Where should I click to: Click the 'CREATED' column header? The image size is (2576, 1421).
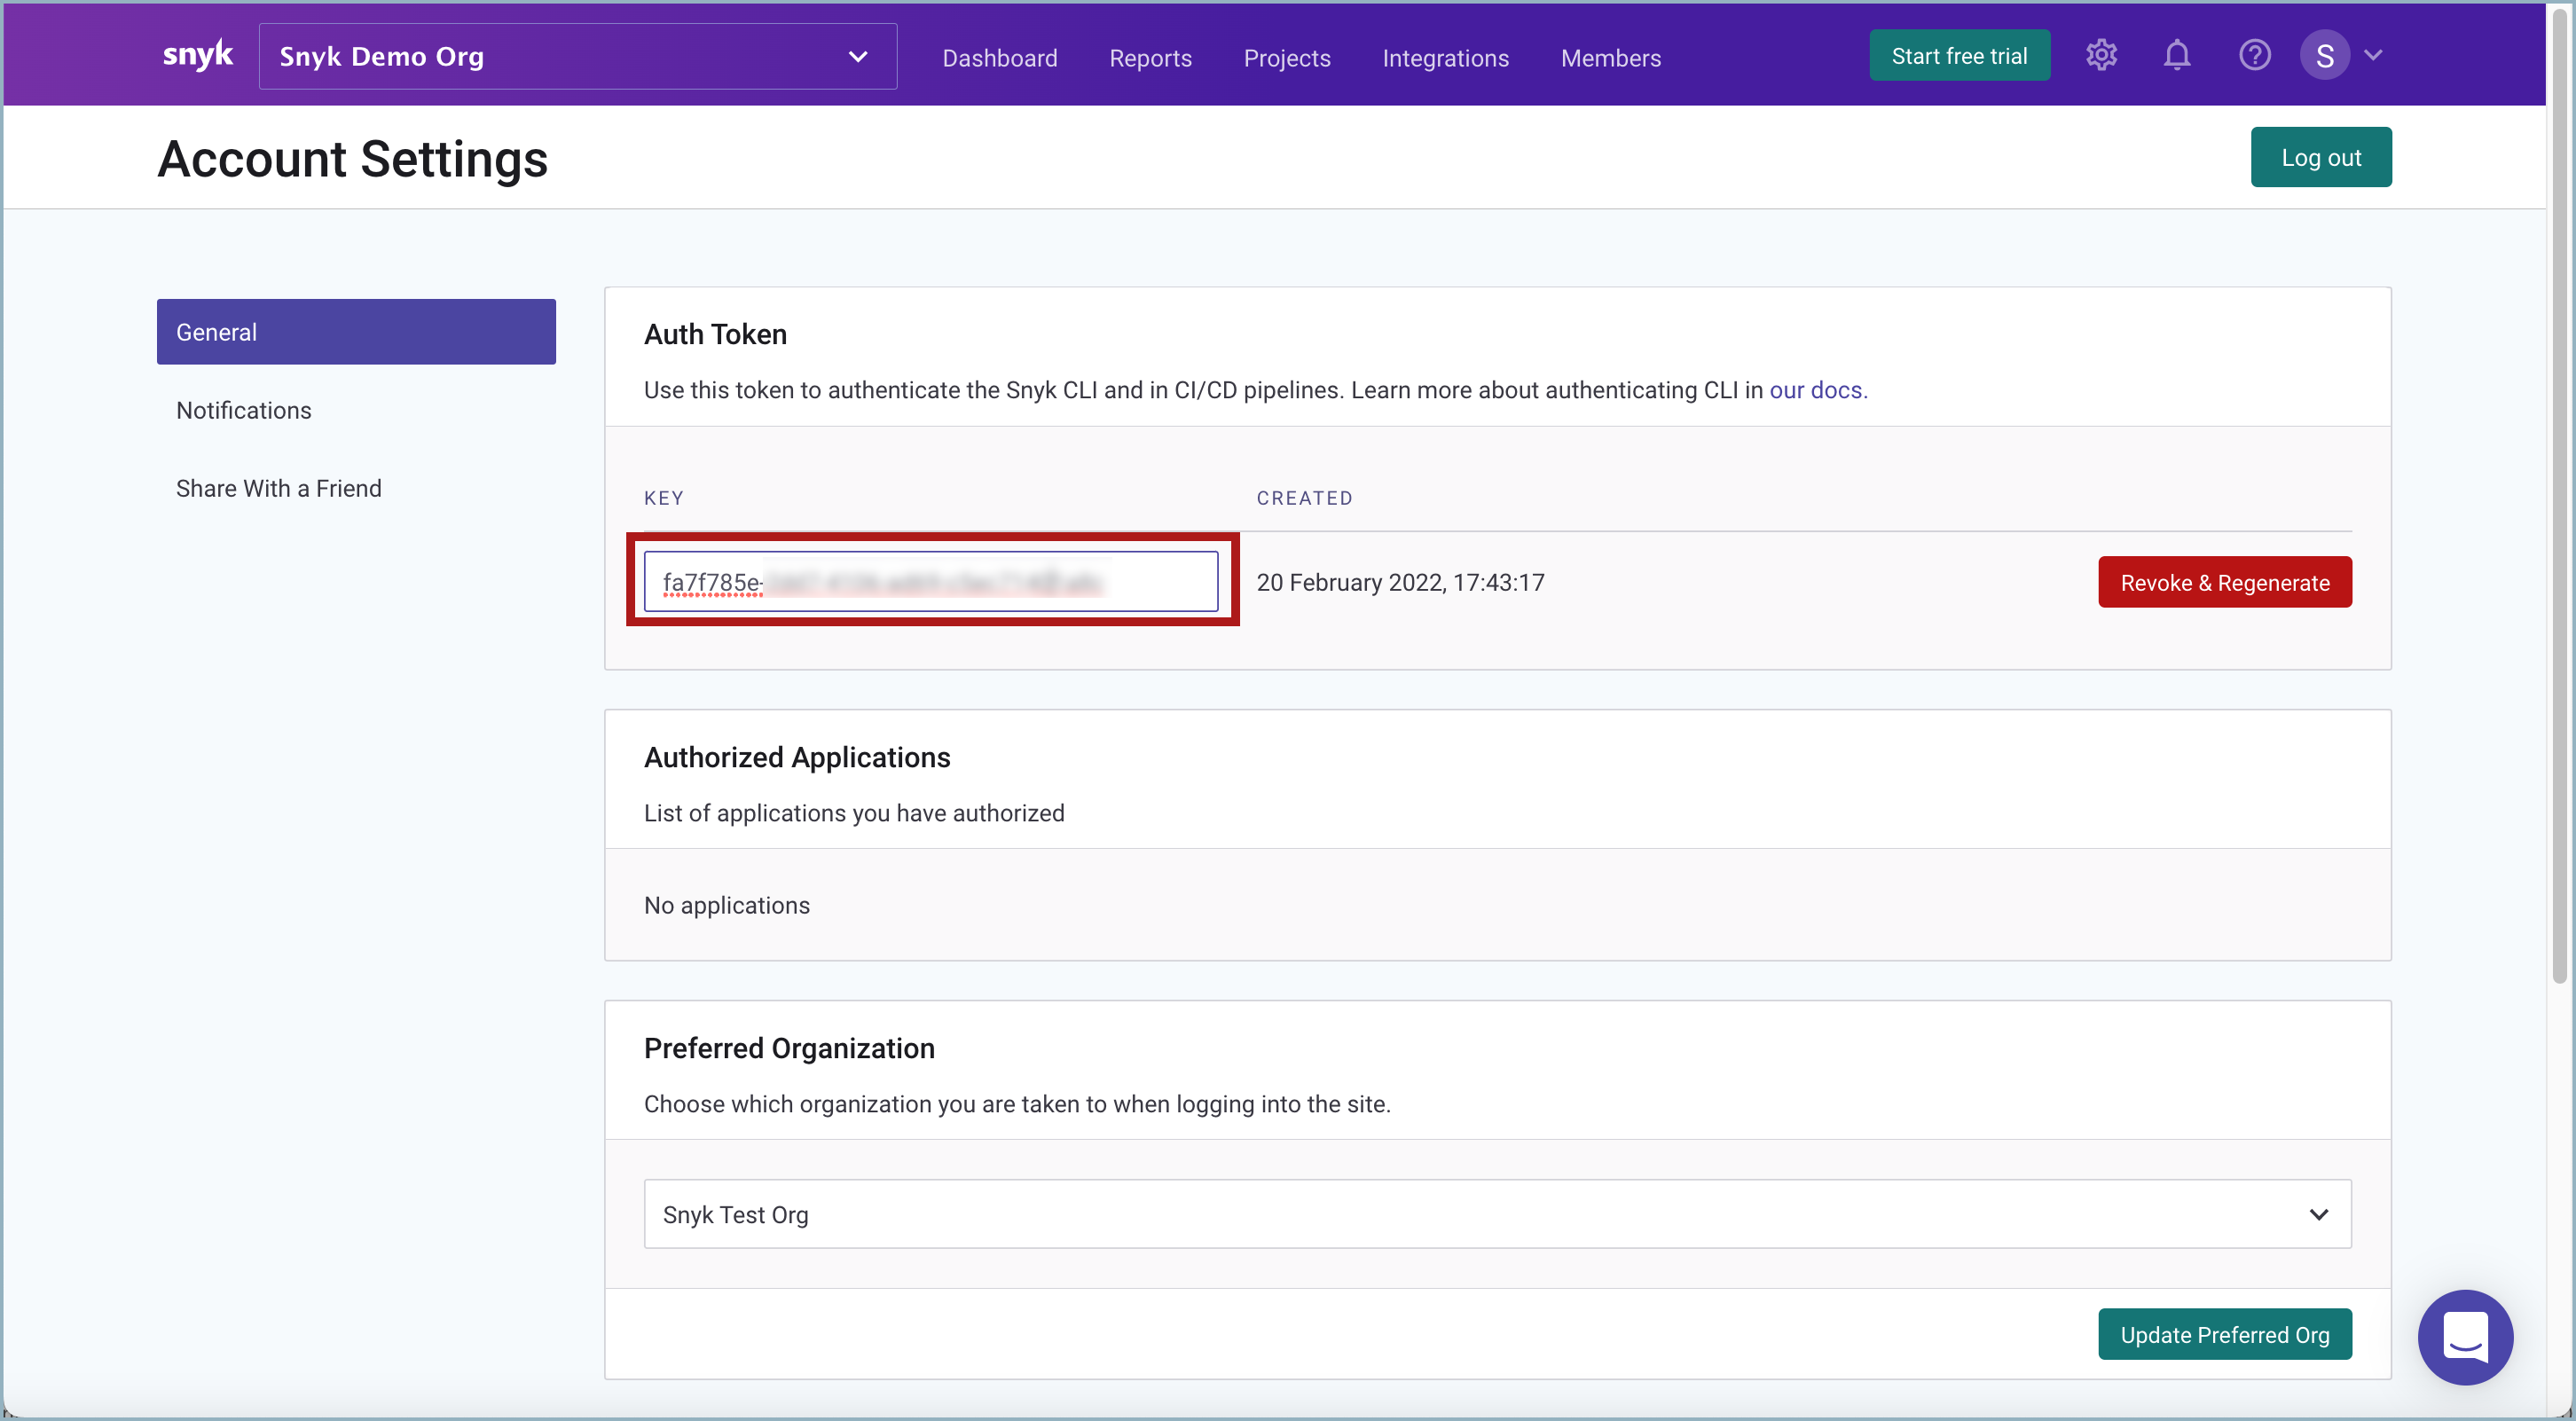click(x=1304, y=498)
